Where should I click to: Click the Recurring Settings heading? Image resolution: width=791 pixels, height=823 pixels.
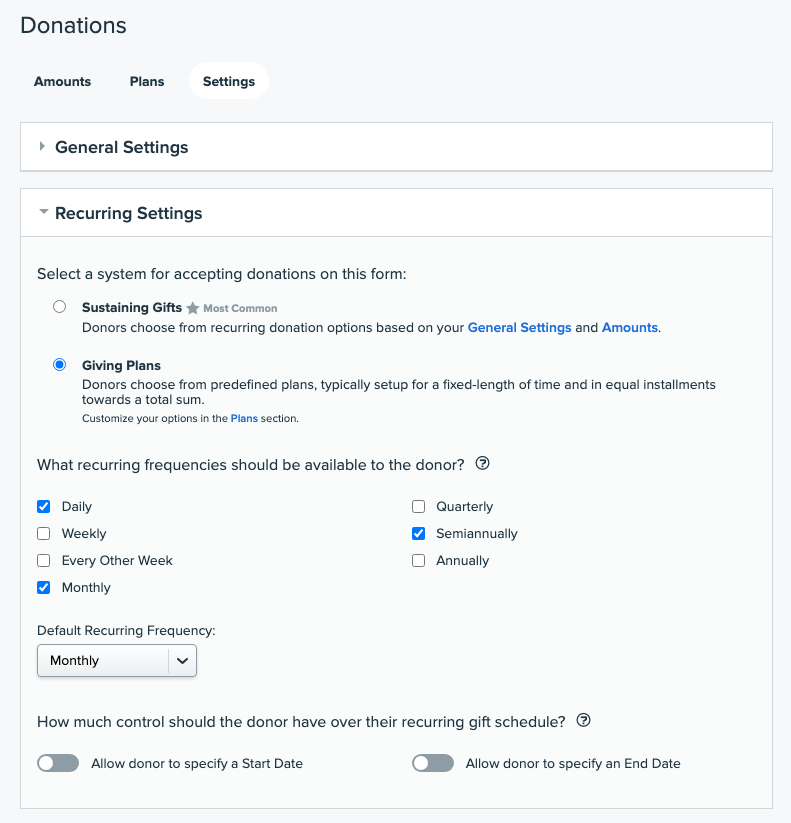click(129, 213)
